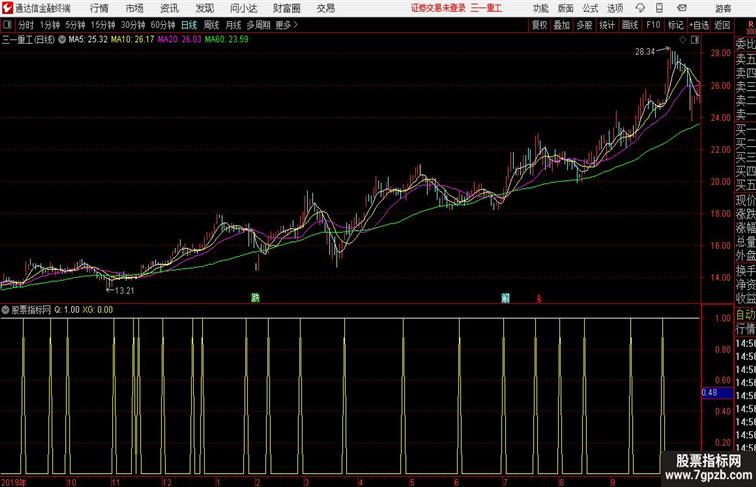The image size is (756, 487).
Task: Click the XG: 0.00 indicator value
Action: point(98,310)
